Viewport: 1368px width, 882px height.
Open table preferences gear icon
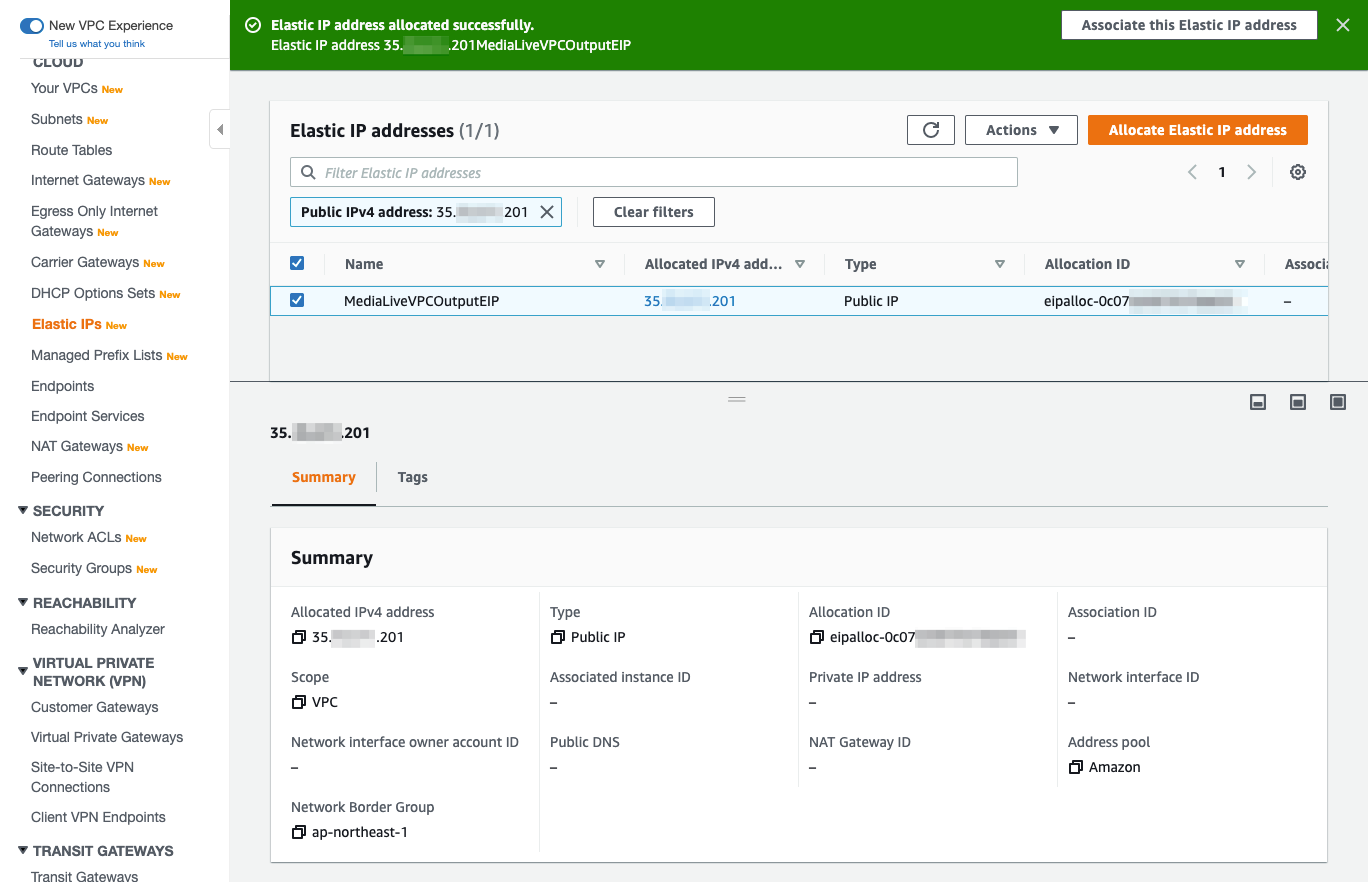pyautogui.click(x=1298, y=172)
